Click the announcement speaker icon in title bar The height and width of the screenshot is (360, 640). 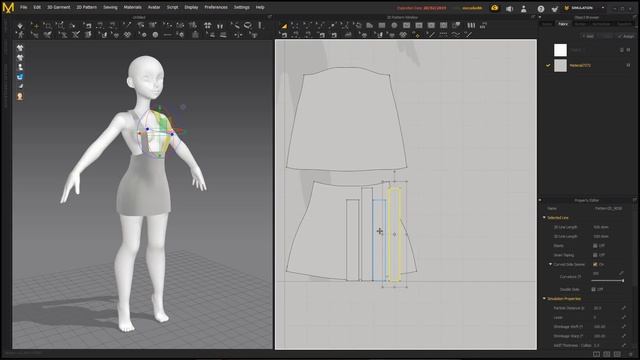(x=509, y=9)
